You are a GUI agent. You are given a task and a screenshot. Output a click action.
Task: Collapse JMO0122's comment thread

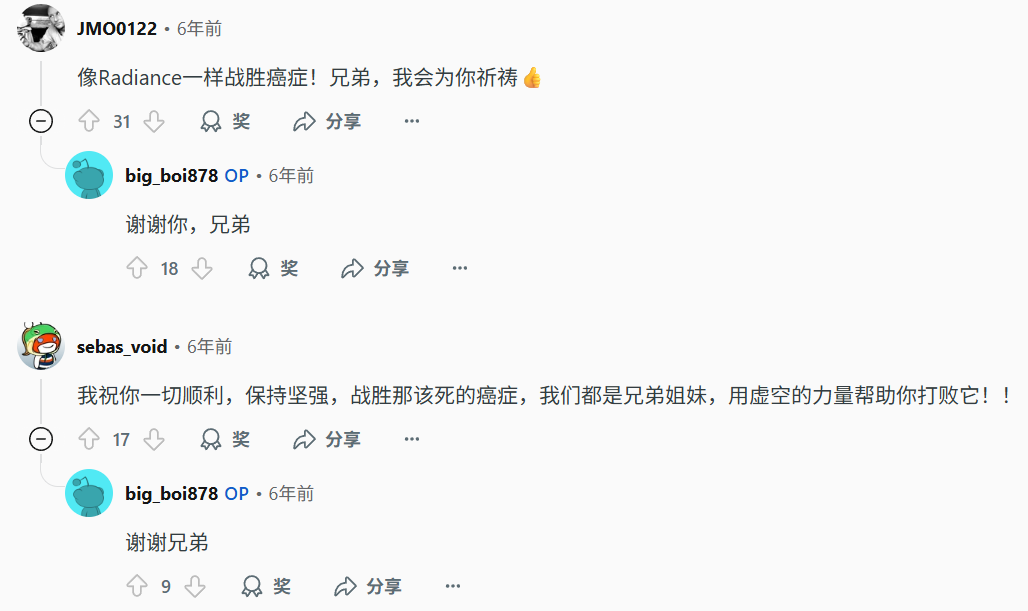41,121
